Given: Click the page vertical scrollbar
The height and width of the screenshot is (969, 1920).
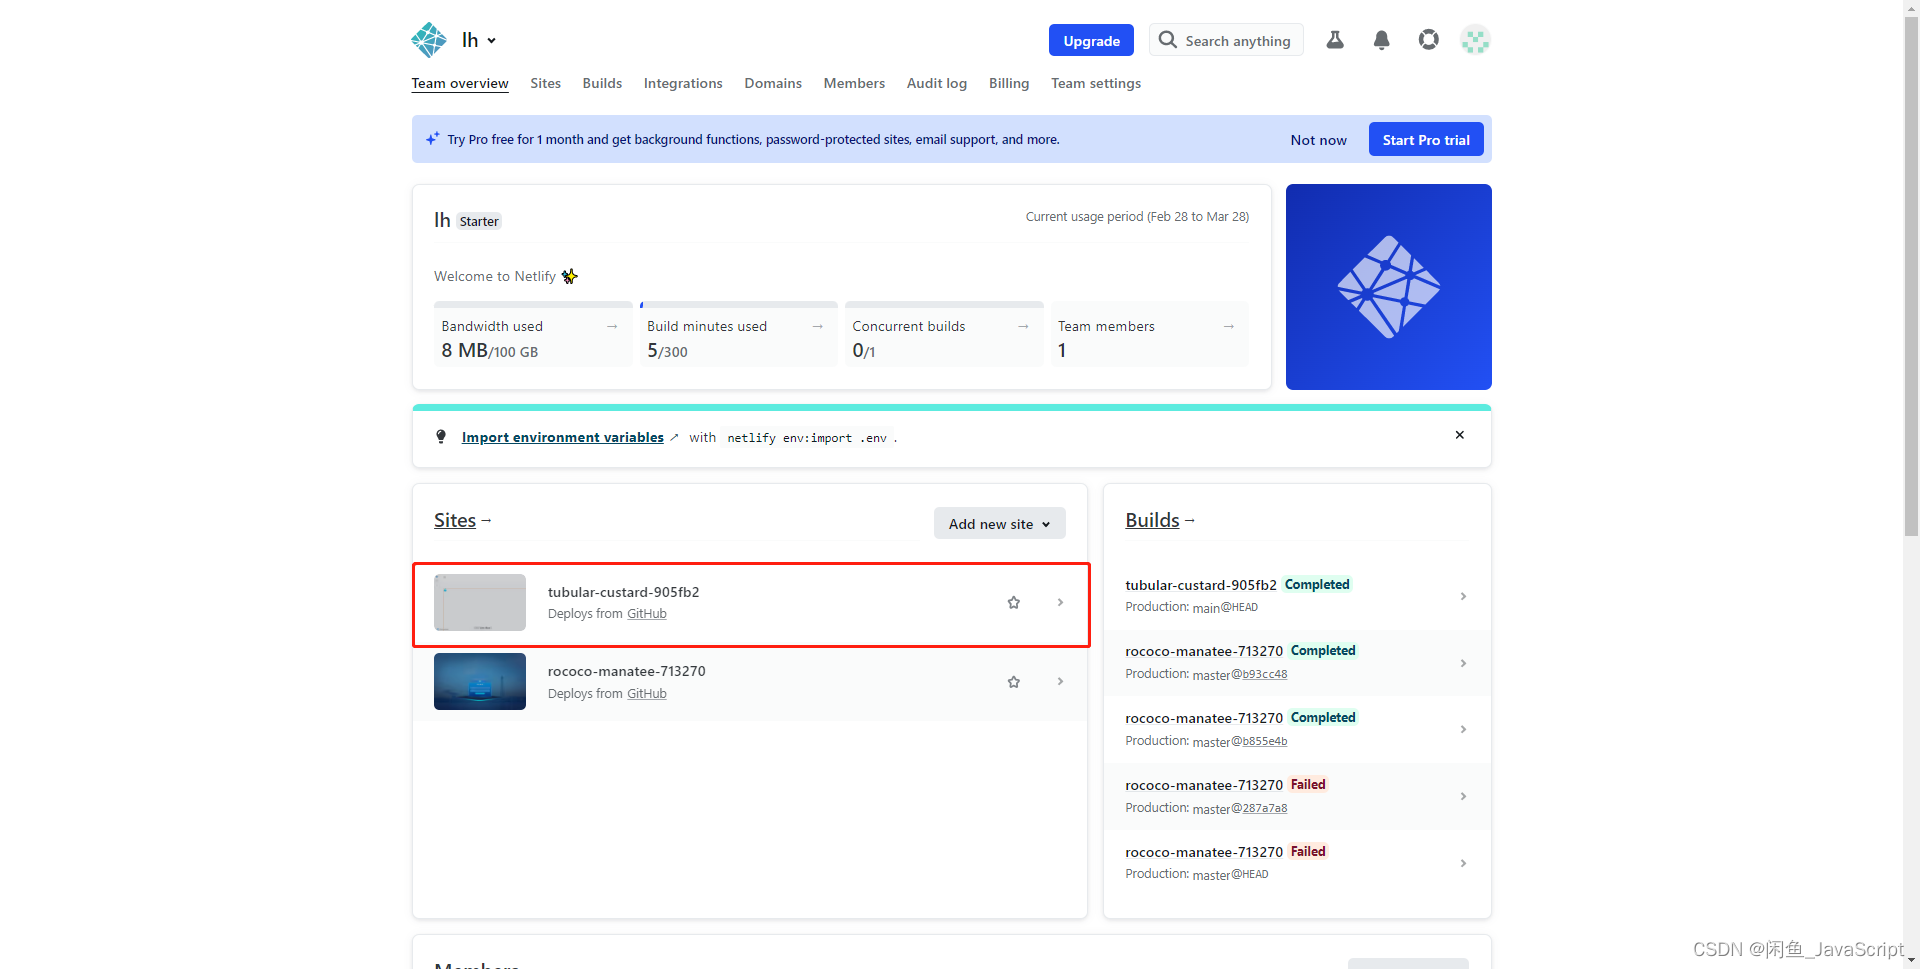Looking at the screenshot, I should 1911,276.
